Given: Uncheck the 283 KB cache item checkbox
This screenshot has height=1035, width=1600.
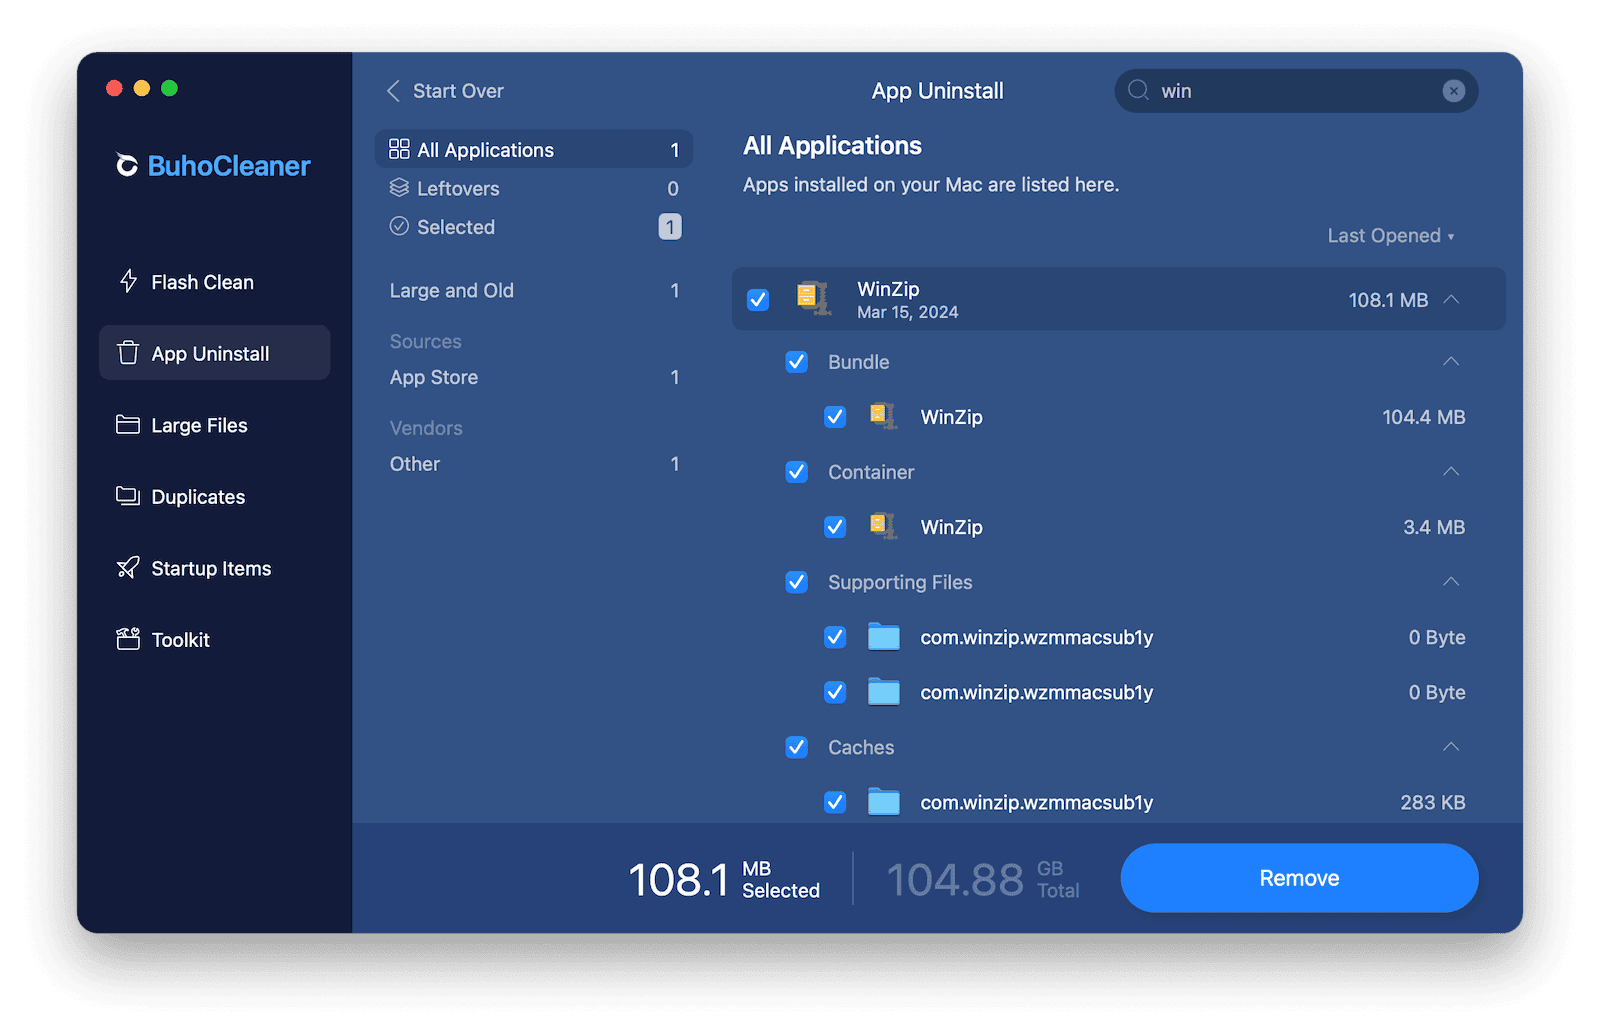Looking at the screenshot, I should coord(835,802).
